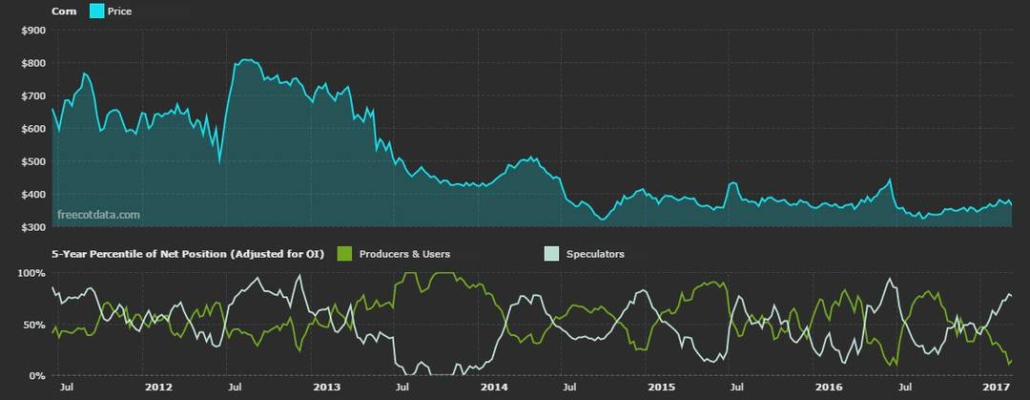Open the freecotdata.com watermark link
Viewport: 1030px width, 400px height.
[98, 214]
